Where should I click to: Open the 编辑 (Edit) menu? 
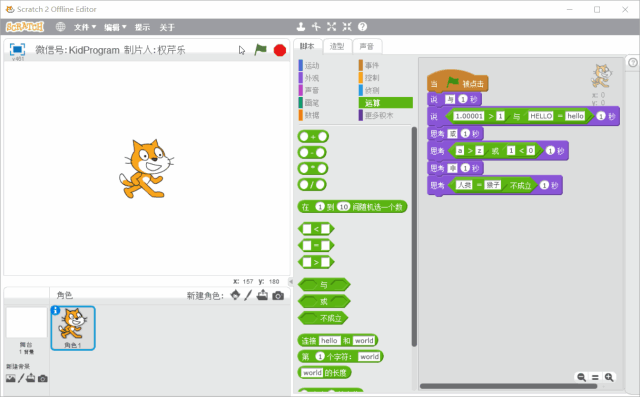pyautogui.click(x=115, y=27)
